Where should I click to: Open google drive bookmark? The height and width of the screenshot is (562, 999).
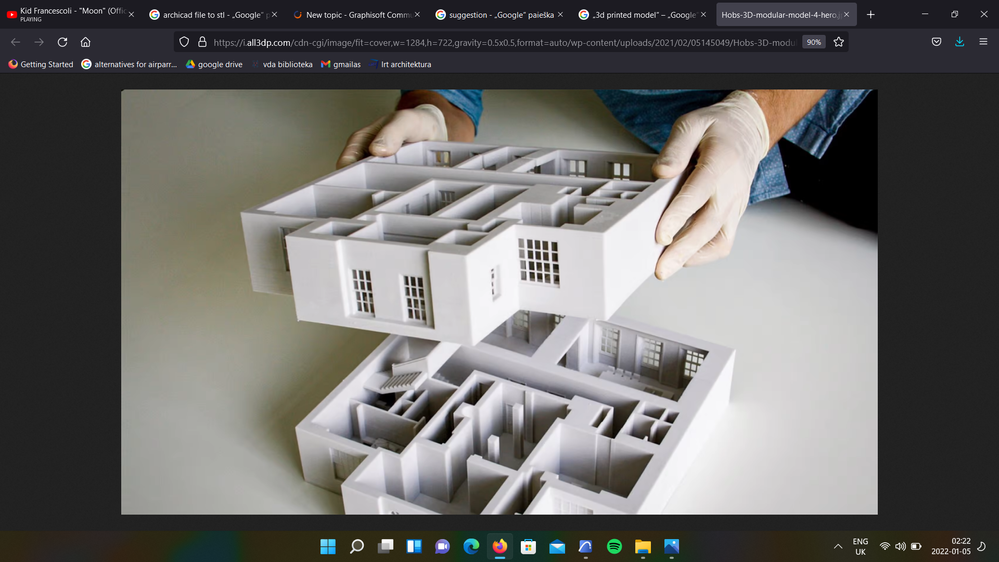point(214,64)
